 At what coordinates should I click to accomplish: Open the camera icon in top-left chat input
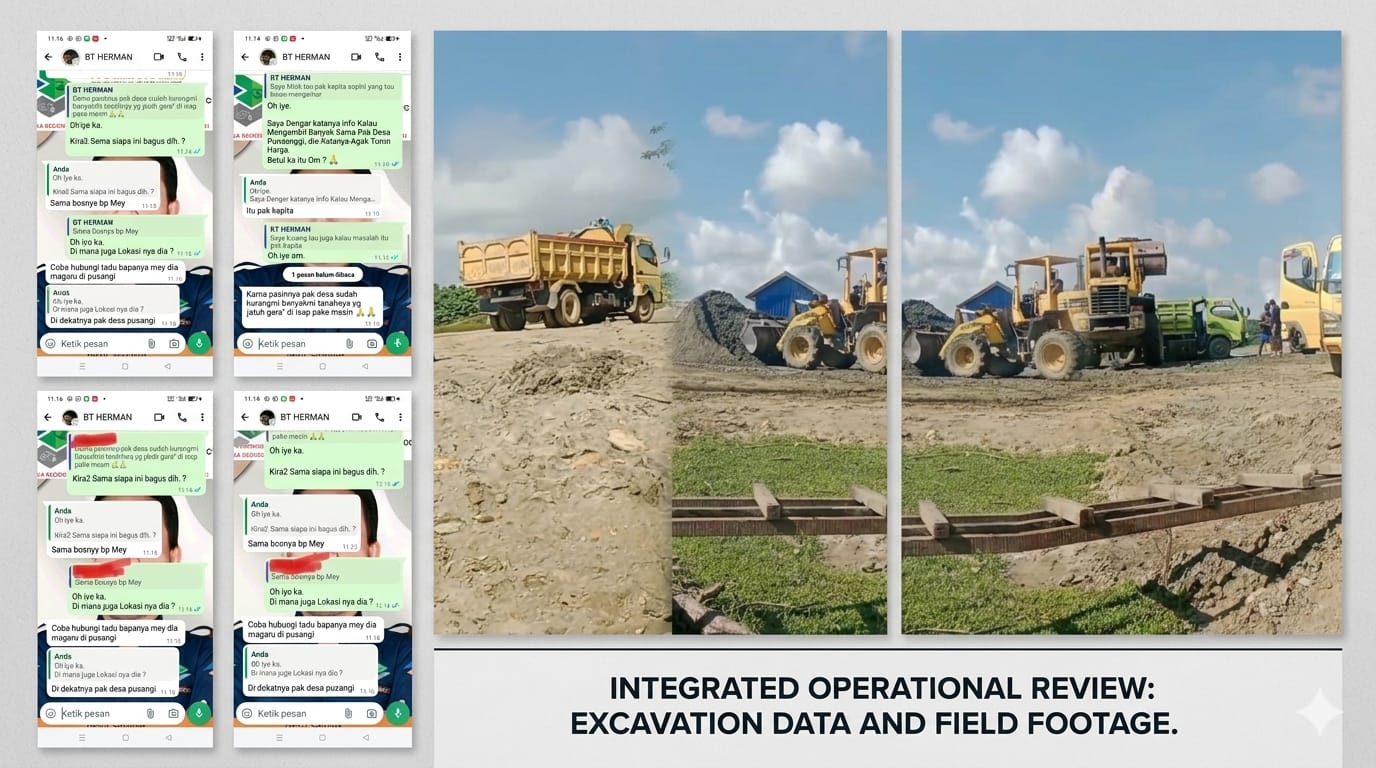tap(174, 343)
